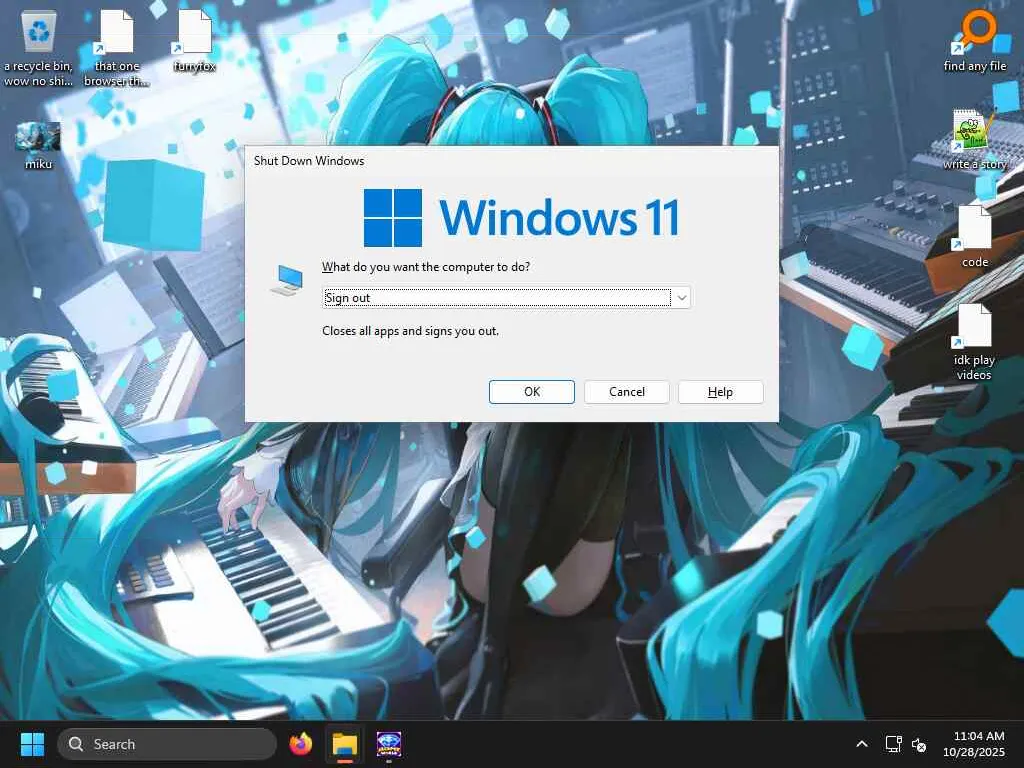This screenshot has width=1024, height=768.
Task: Open File Explorer from the taskbar
Action: (x=345, y=744)
